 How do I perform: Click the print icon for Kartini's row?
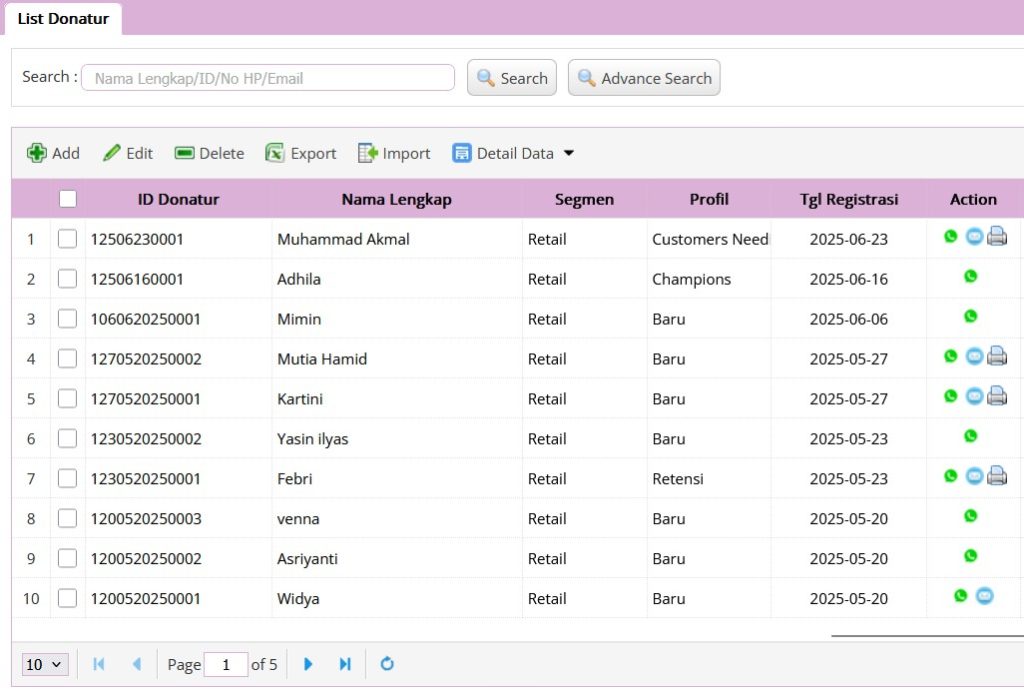pos(997,396)
